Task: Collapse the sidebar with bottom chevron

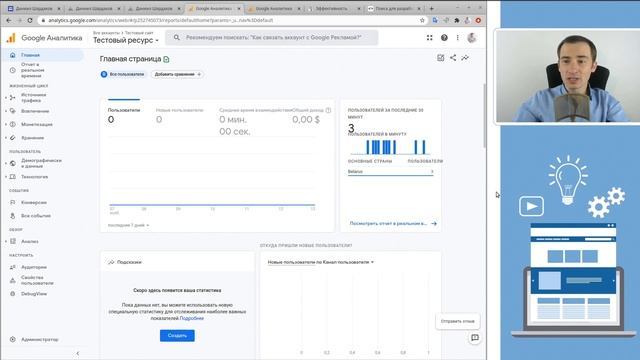Action: click(78, 353)
